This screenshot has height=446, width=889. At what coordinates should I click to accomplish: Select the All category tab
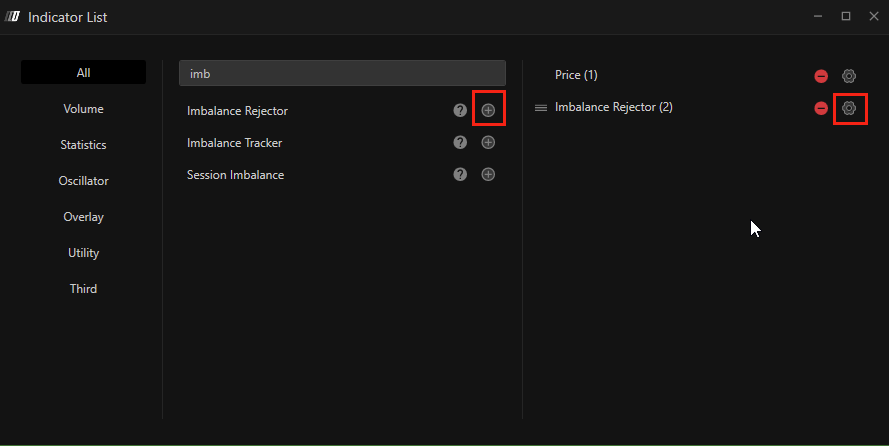83,72
